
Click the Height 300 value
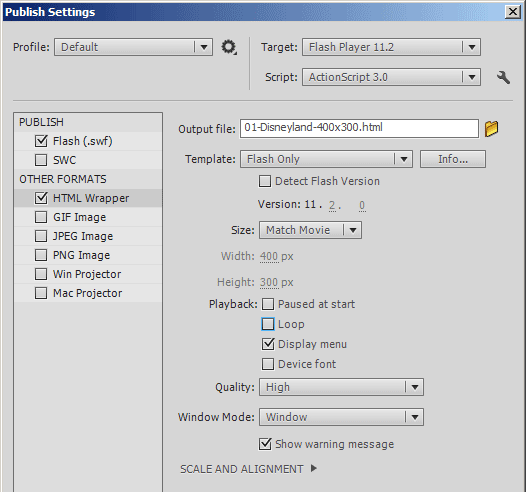tap(269, 282)
